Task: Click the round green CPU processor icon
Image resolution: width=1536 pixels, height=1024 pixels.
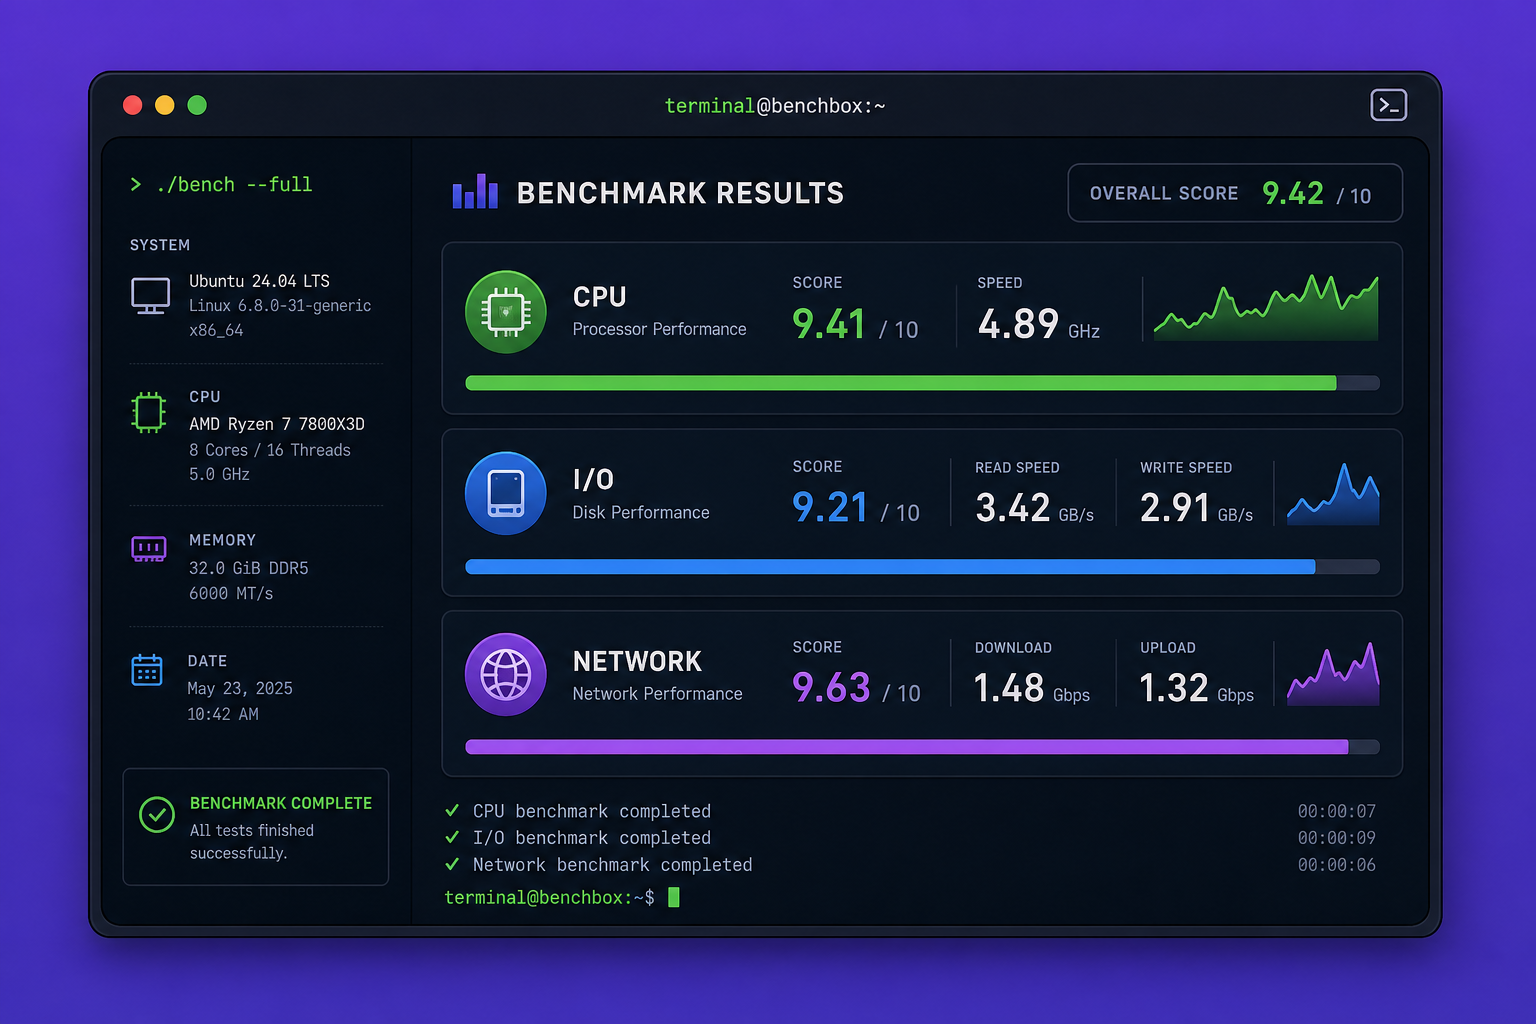Action: coord(506,312)
